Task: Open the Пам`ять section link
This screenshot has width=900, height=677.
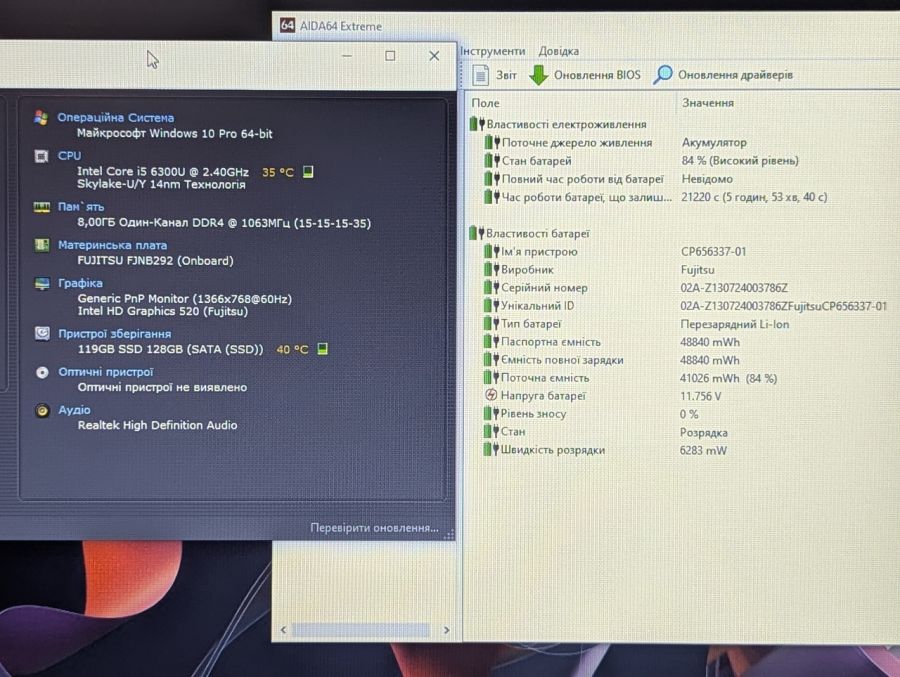Action: tap(81, 207)
